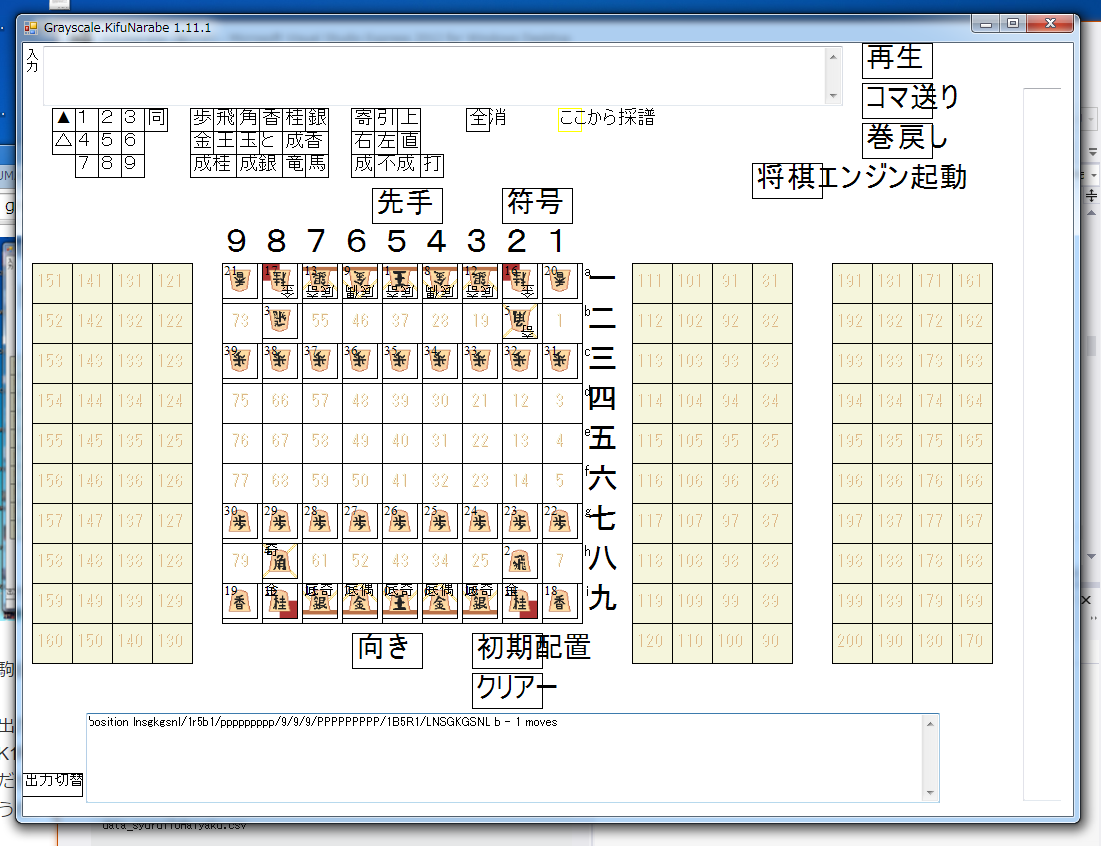1101x846 pixels.
Task: Click the 竜 dragon input key
Action: point(294,165)
